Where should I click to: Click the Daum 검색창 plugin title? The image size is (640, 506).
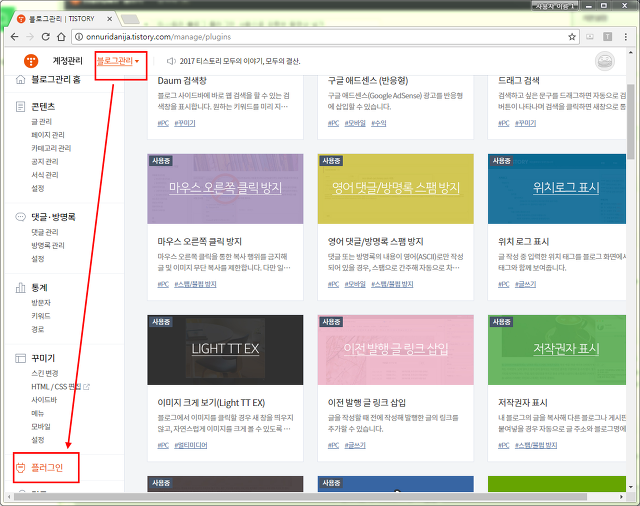click(182, 81)
